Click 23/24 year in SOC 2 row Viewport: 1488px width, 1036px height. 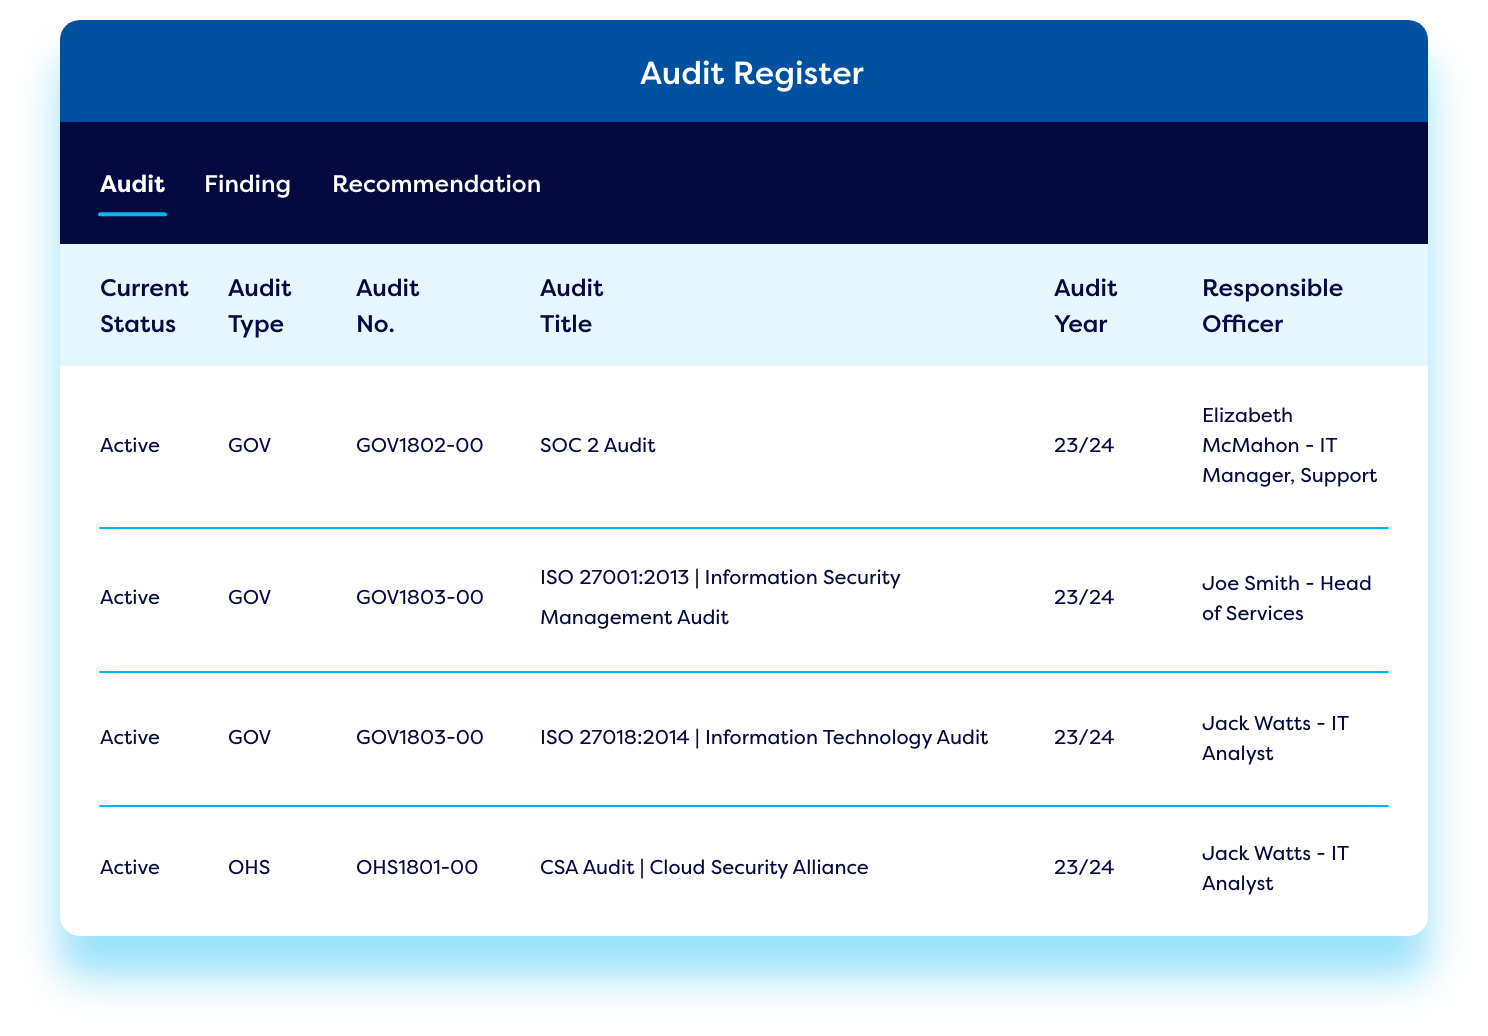click(x=1084, y=445)
